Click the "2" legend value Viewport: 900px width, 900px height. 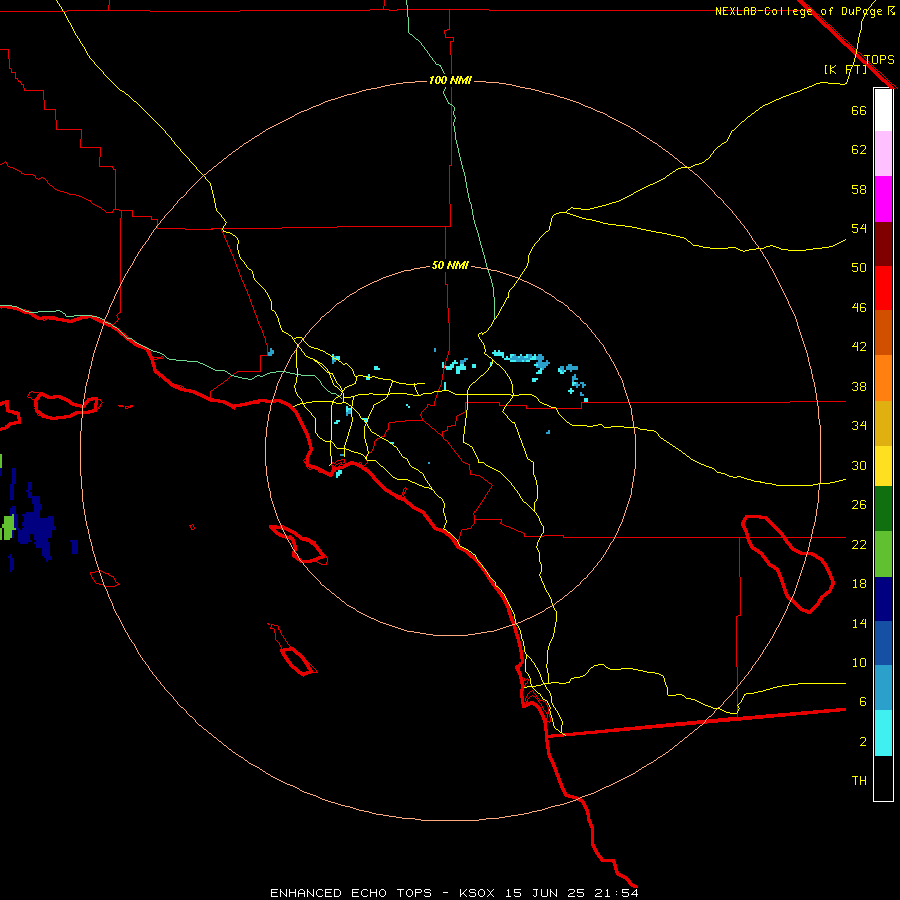click(862, 741)
